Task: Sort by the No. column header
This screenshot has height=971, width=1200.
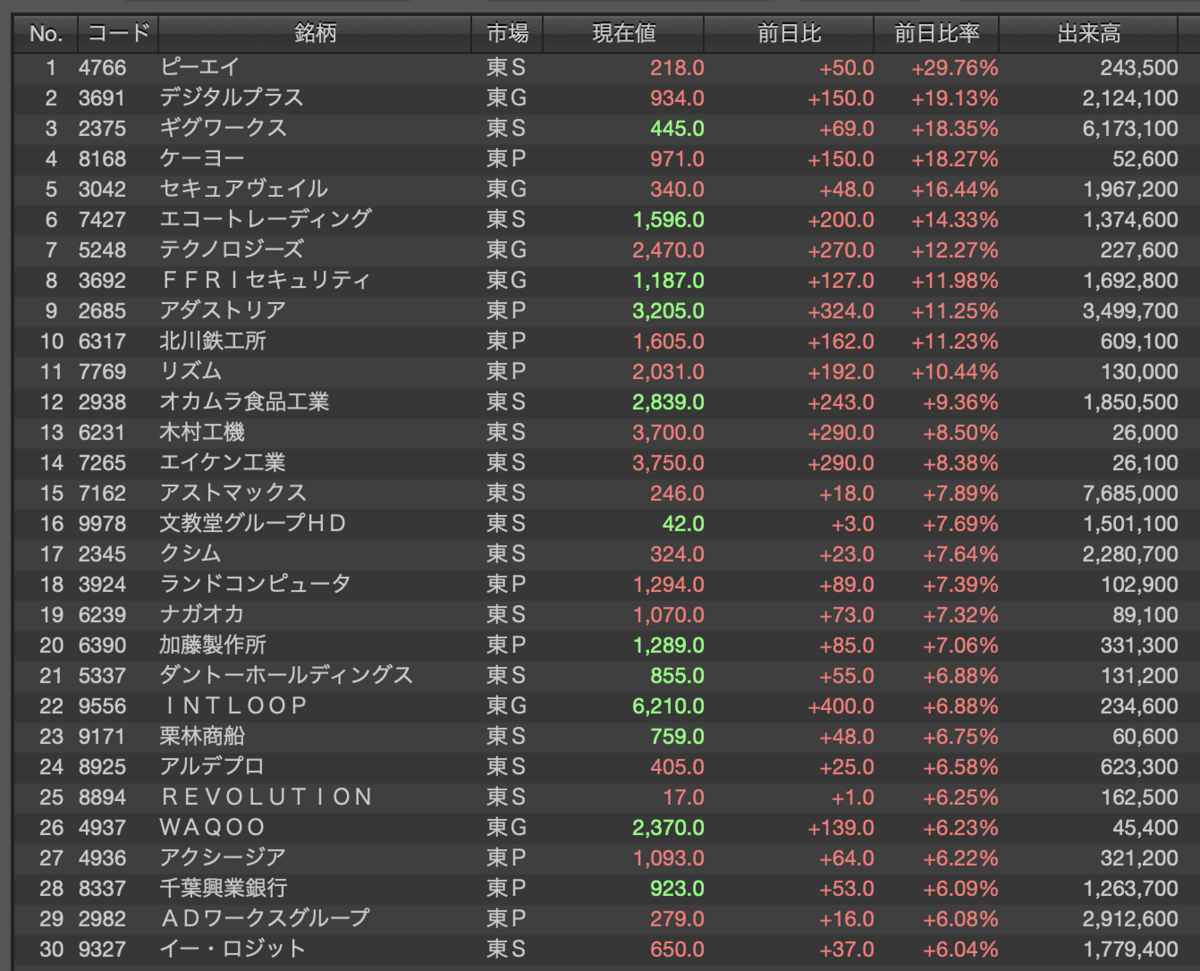Action: tap(45, 34)
